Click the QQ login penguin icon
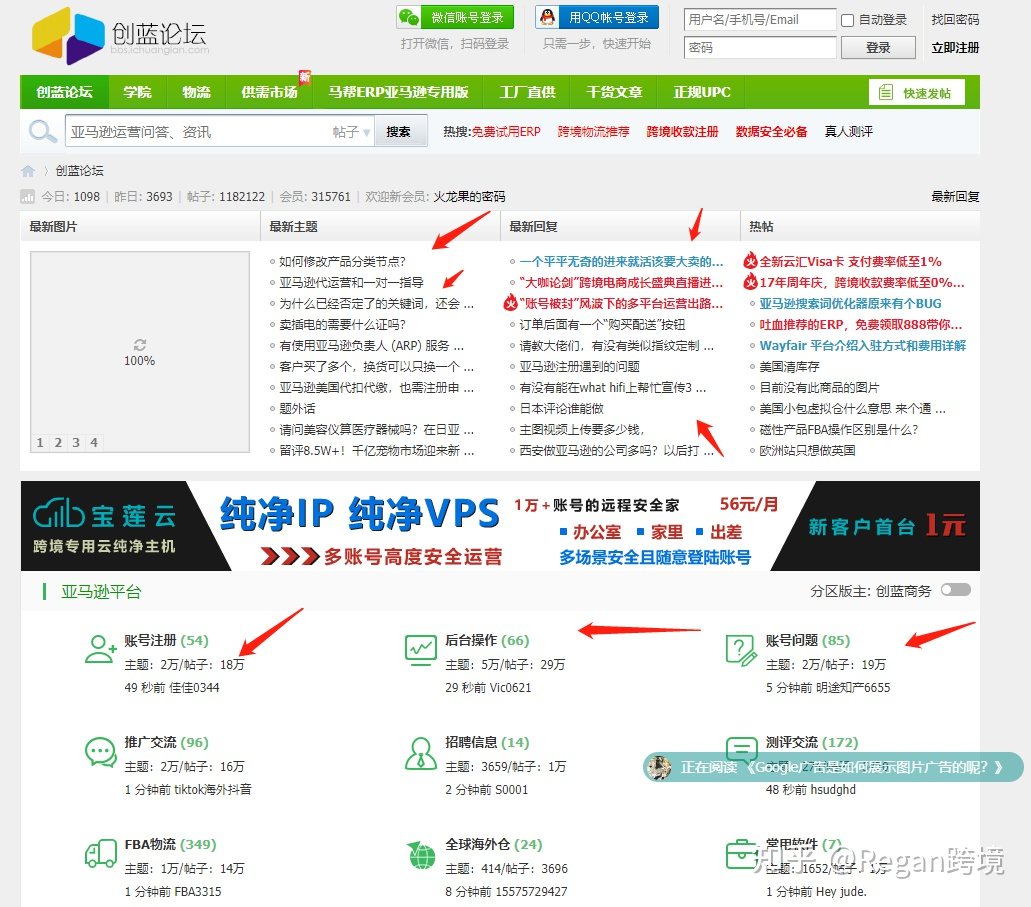The width and height of the screenshot is (1031, 907). click(x=548, y=17)
